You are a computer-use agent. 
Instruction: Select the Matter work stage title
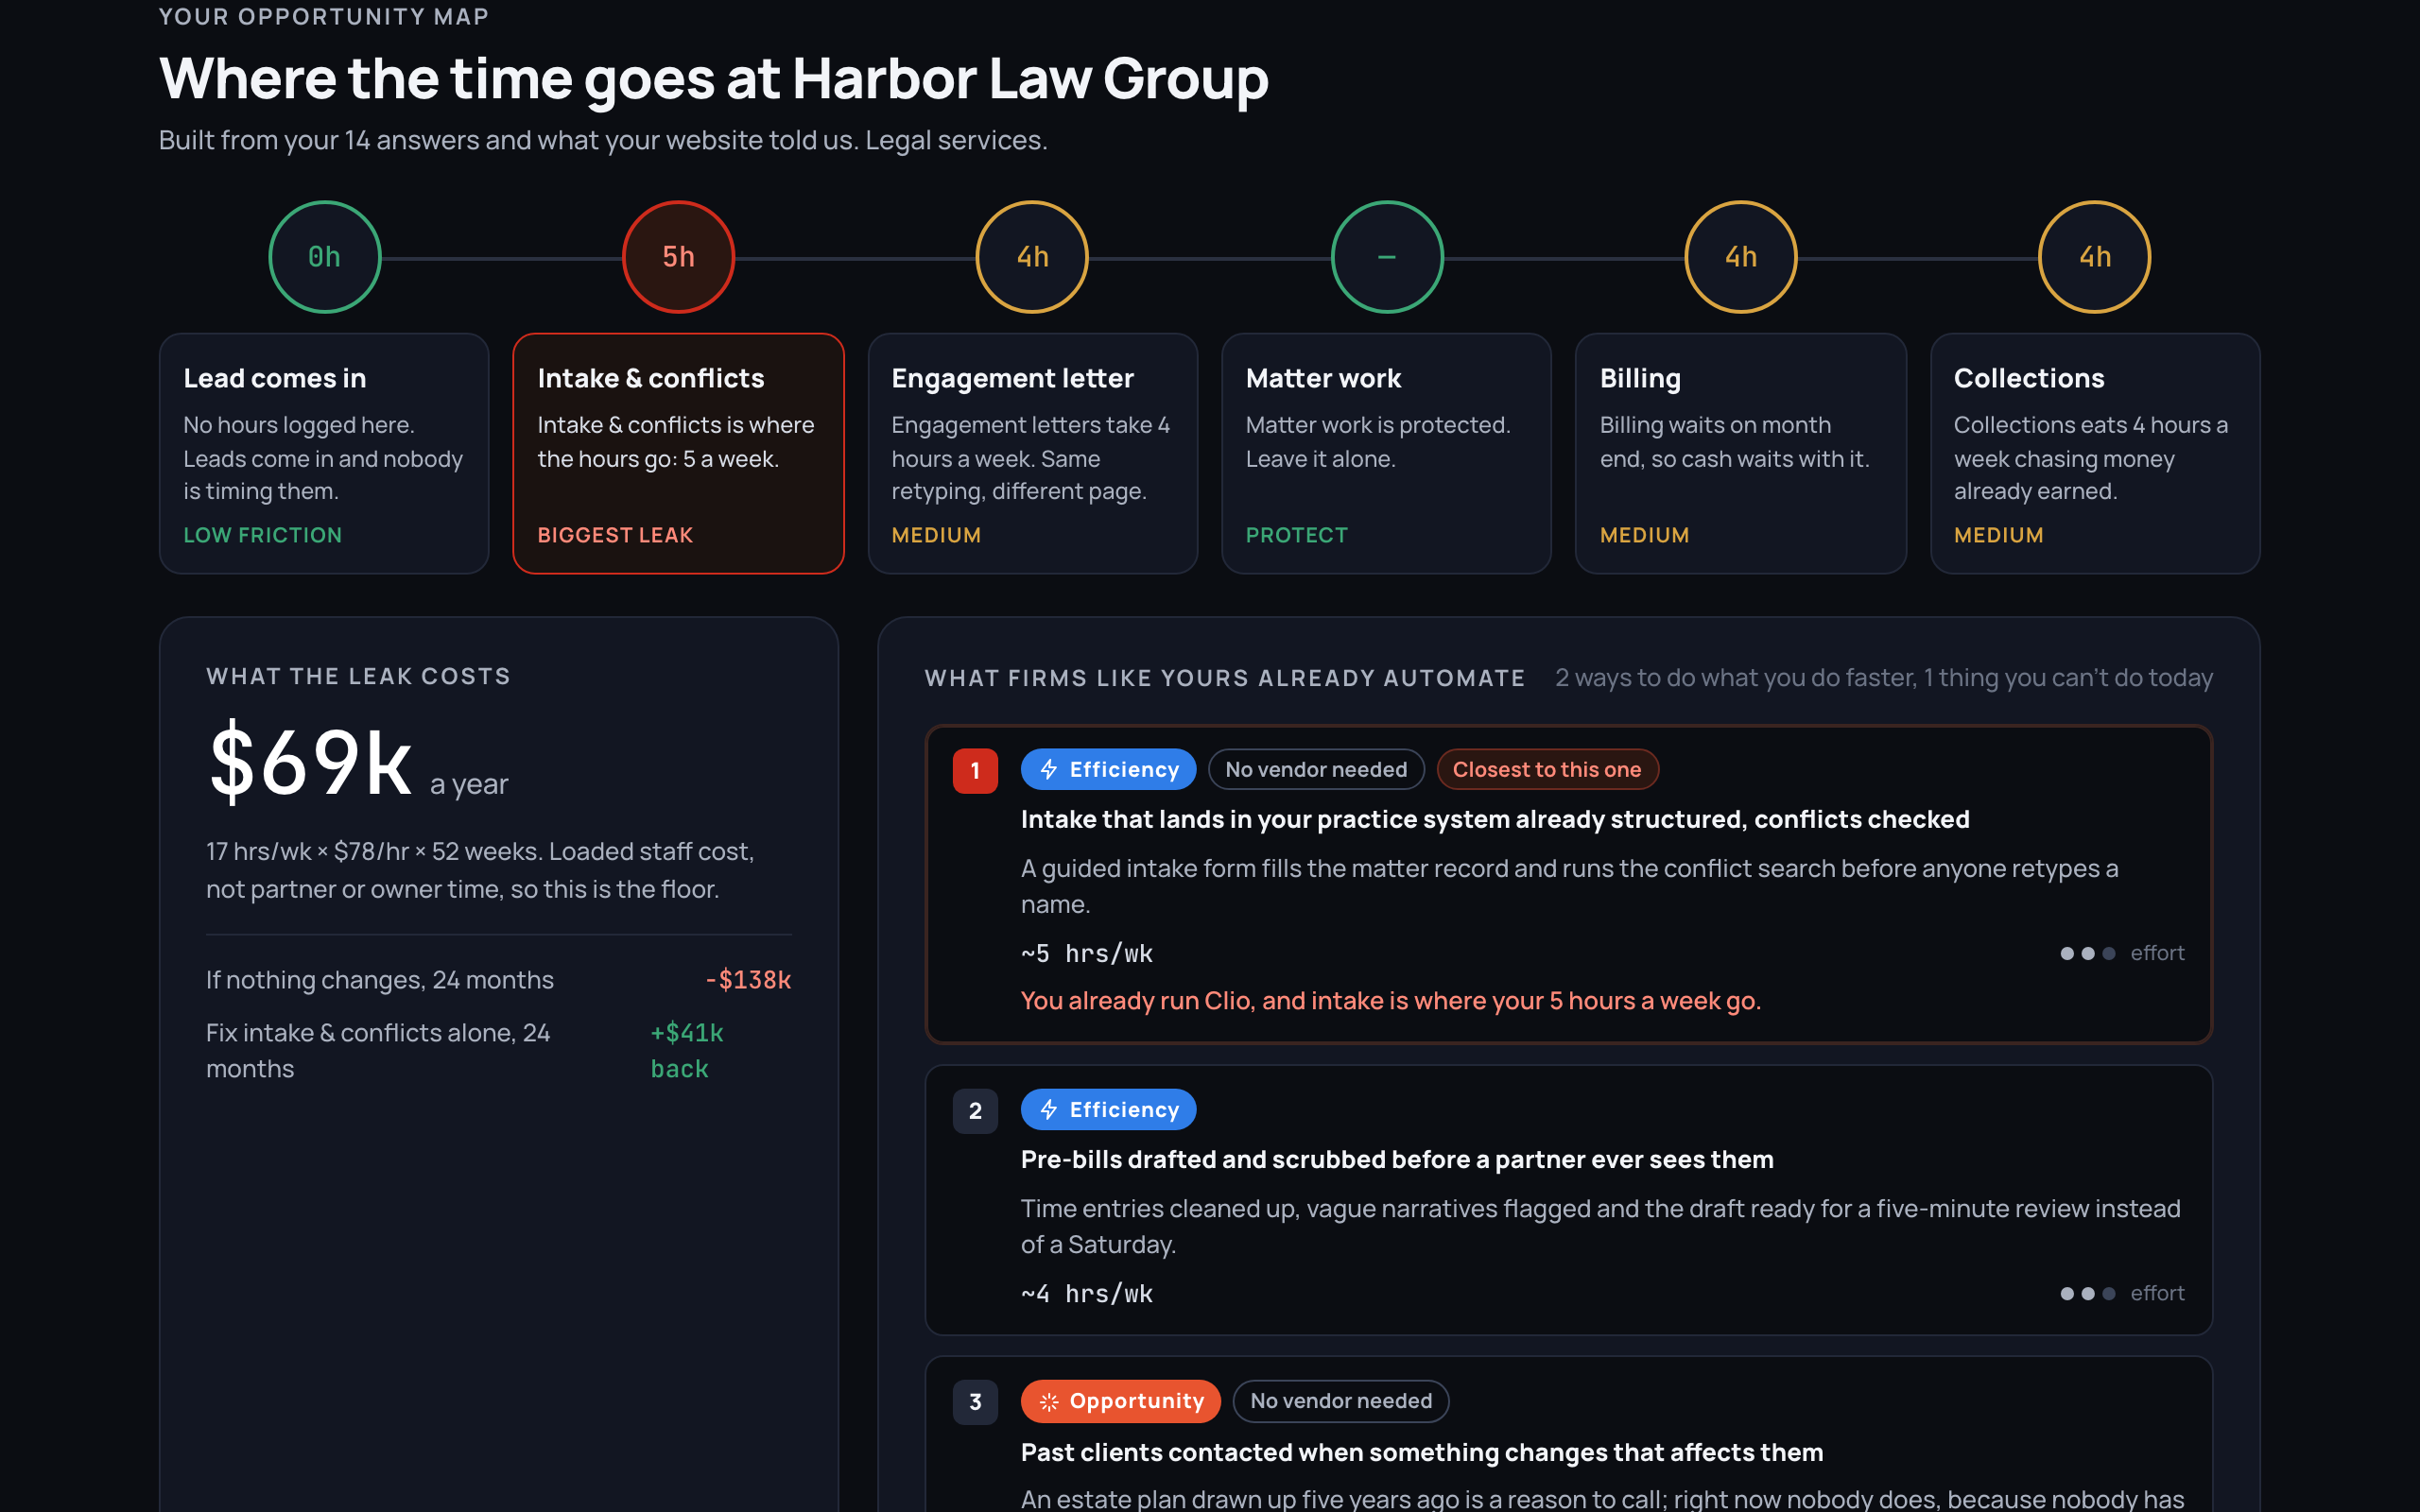(1323, 378)
